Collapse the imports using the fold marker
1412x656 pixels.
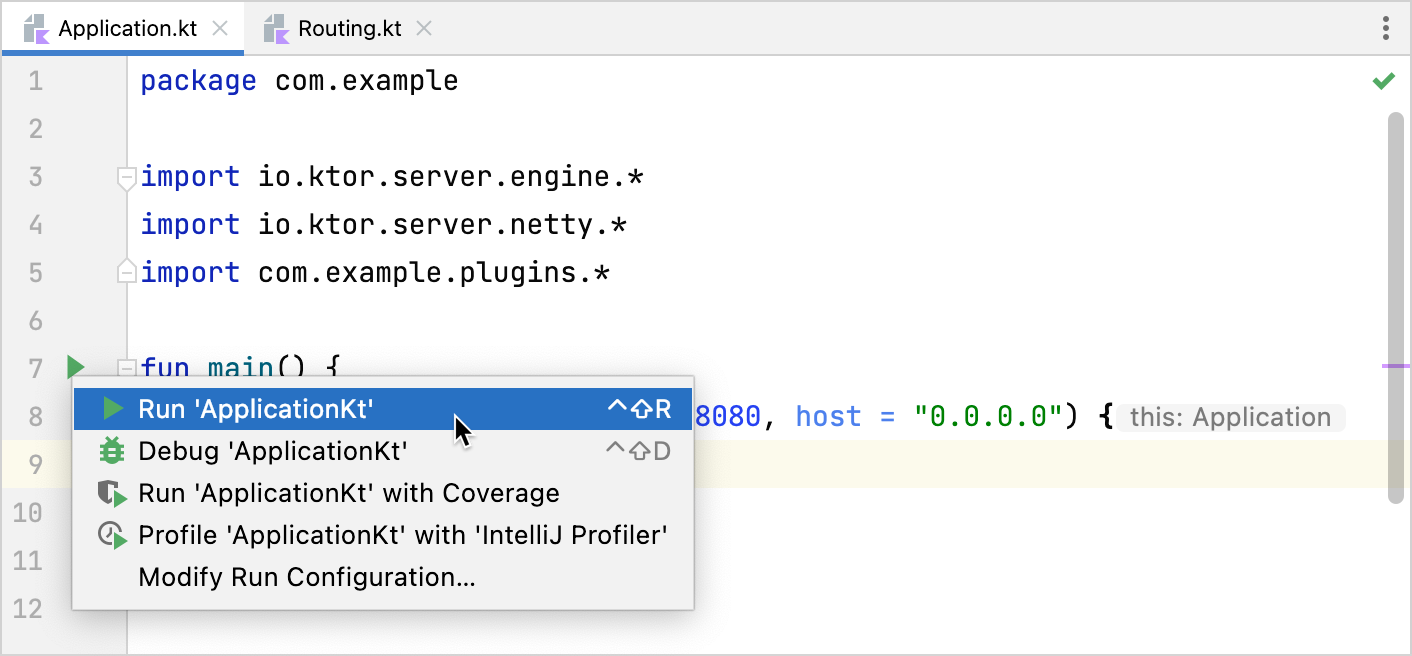(x=126, y=177)
